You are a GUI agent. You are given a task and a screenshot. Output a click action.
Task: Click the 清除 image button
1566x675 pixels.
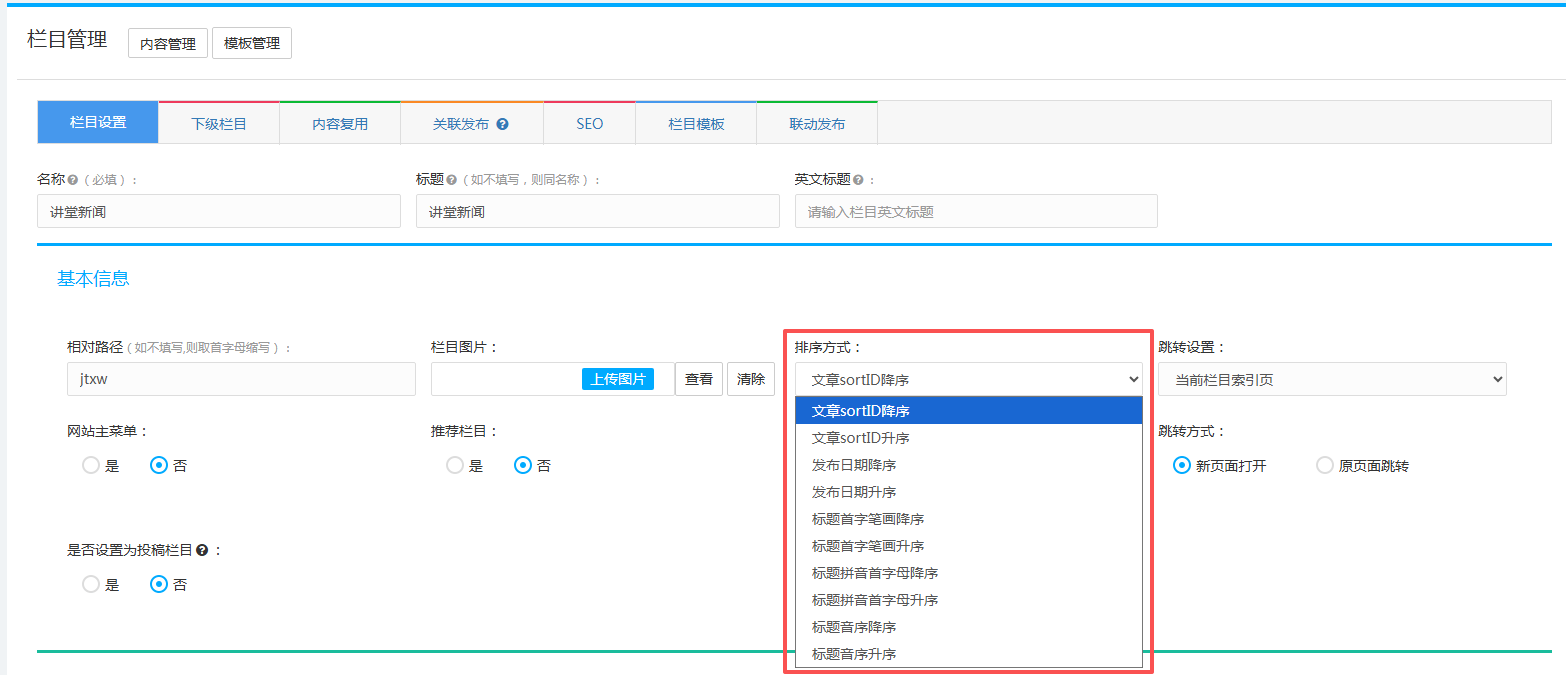tap(750, 379)
